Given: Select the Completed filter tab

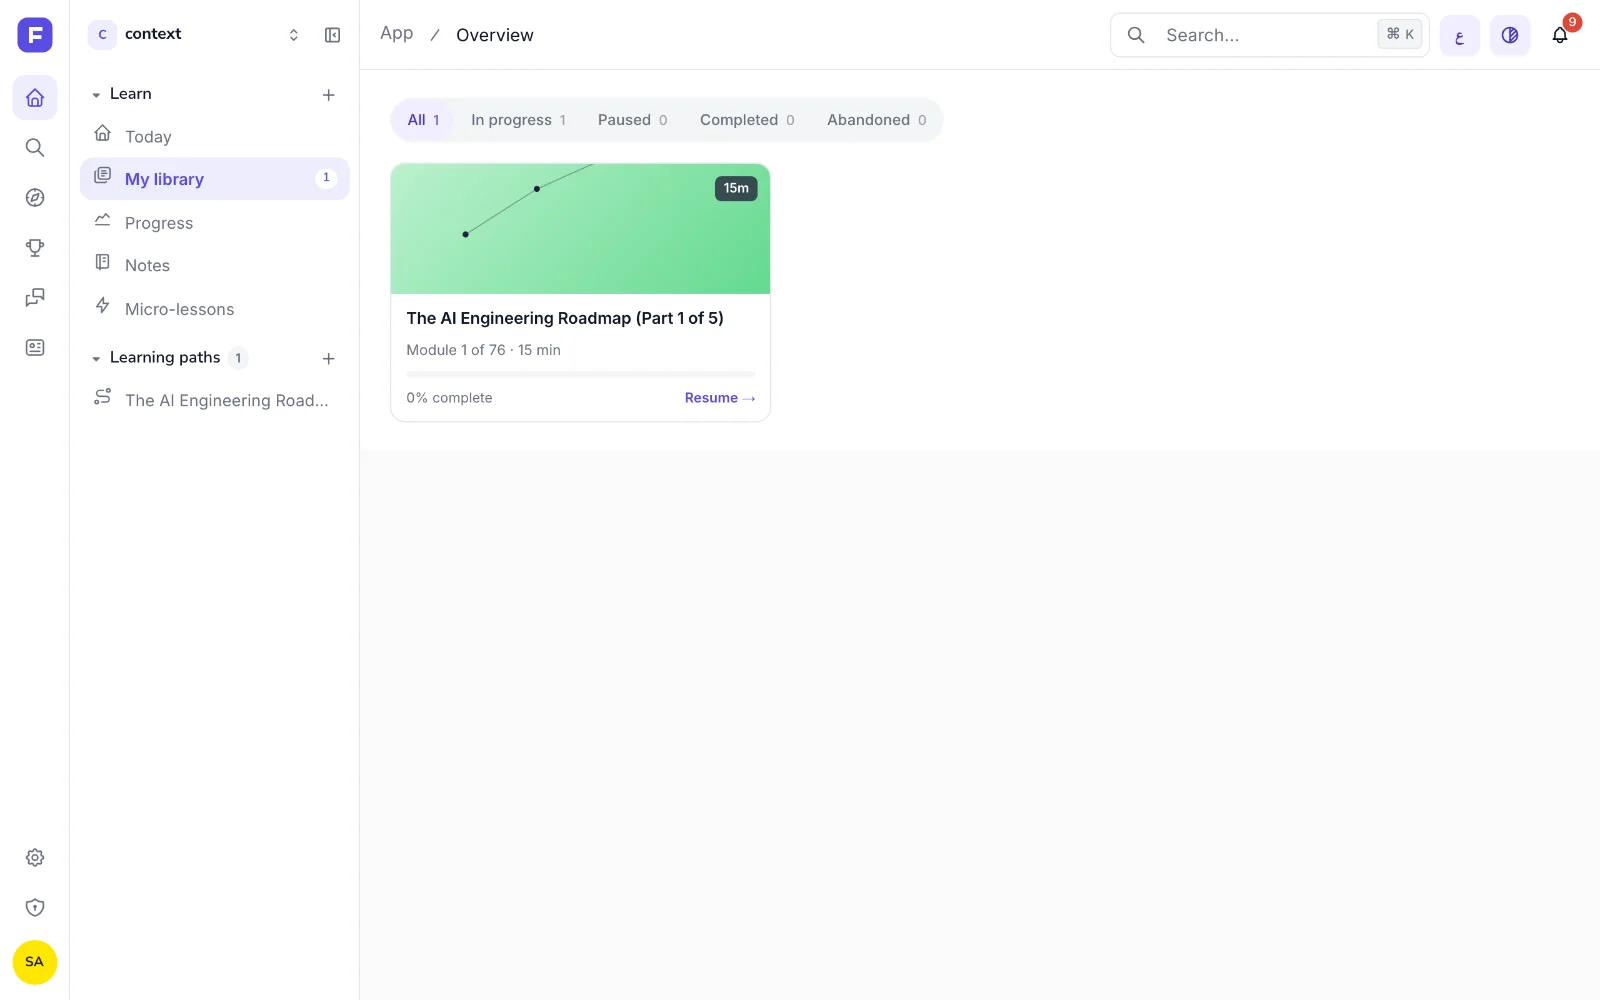Looking at the screenshot, I should click(747, 120).
